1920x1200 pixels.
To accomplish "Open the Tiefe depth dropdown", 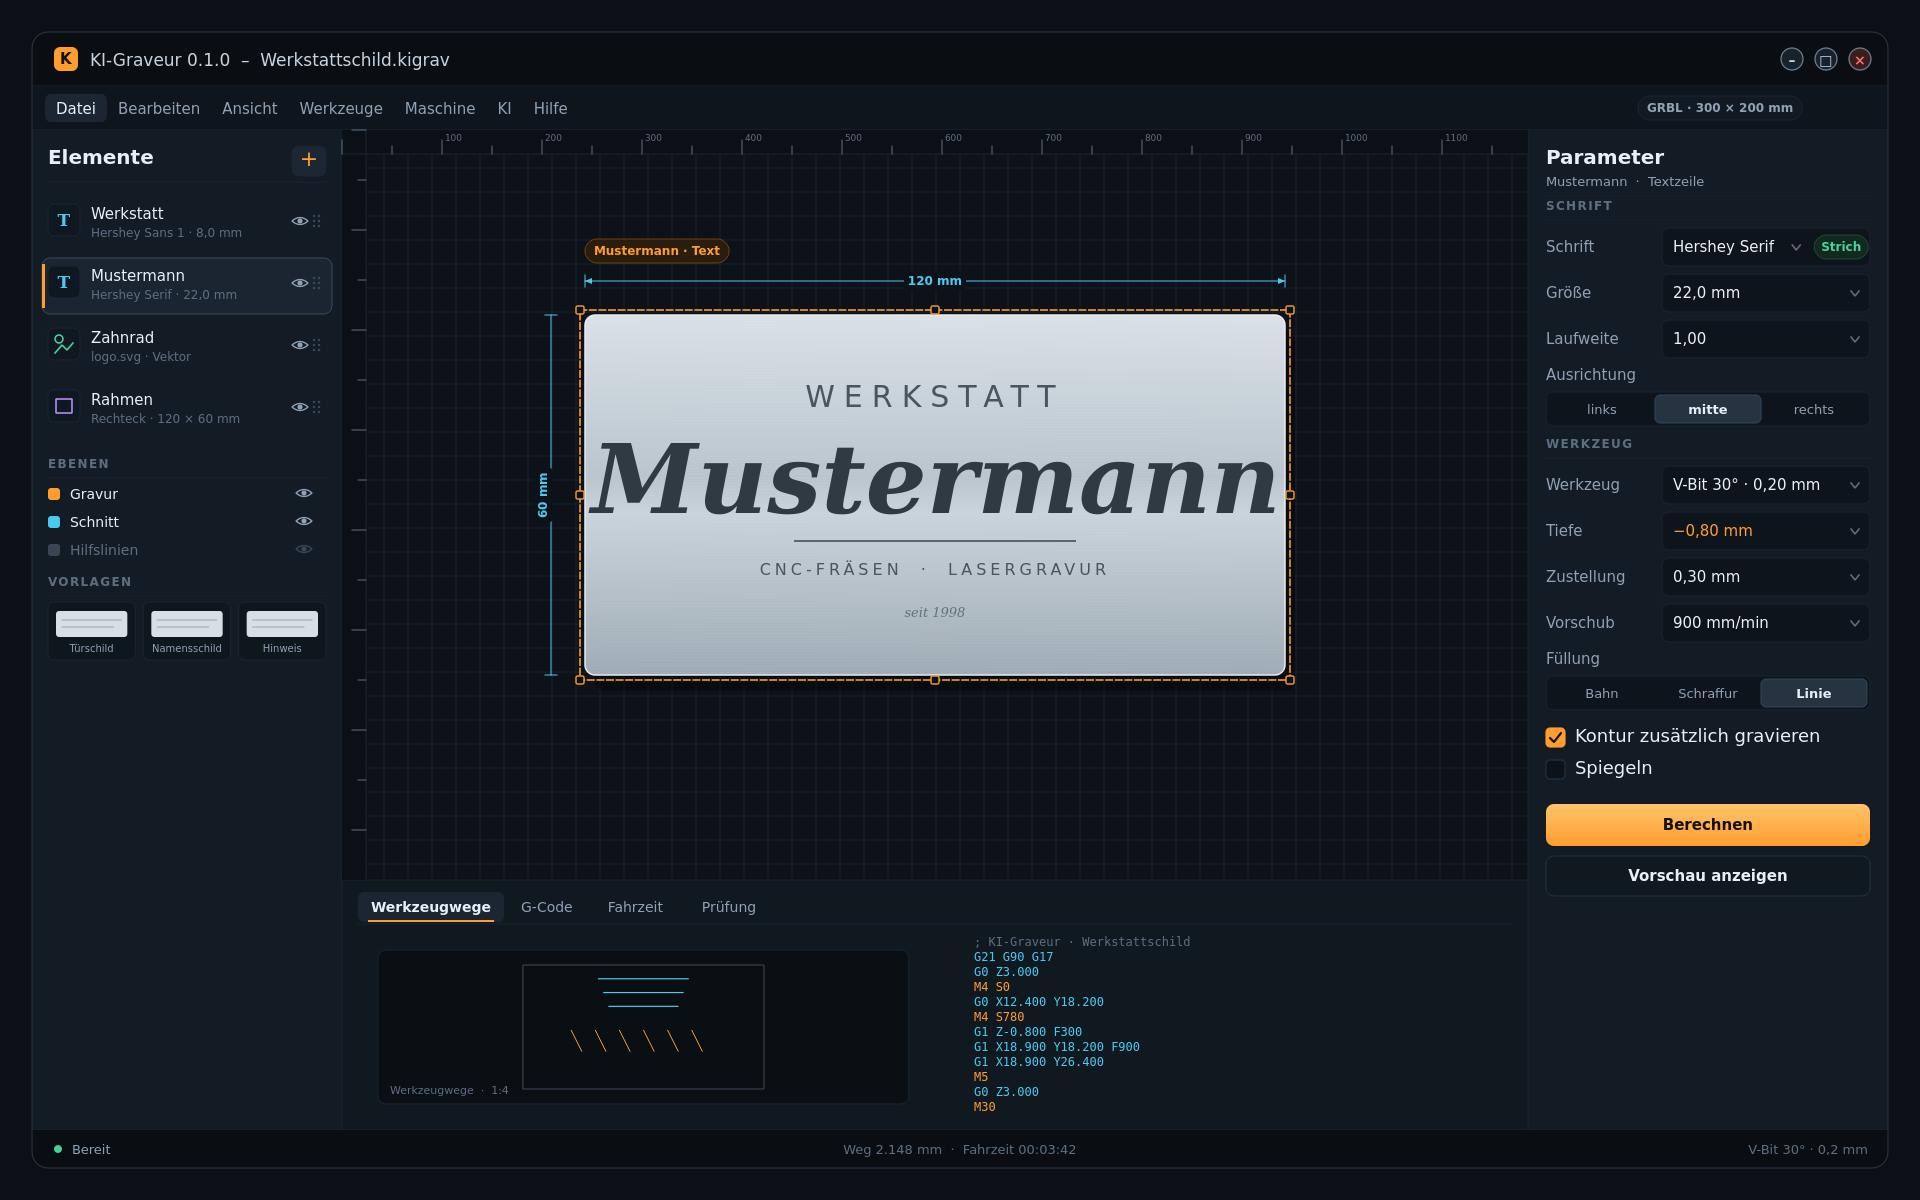I will click(1765, 531).
